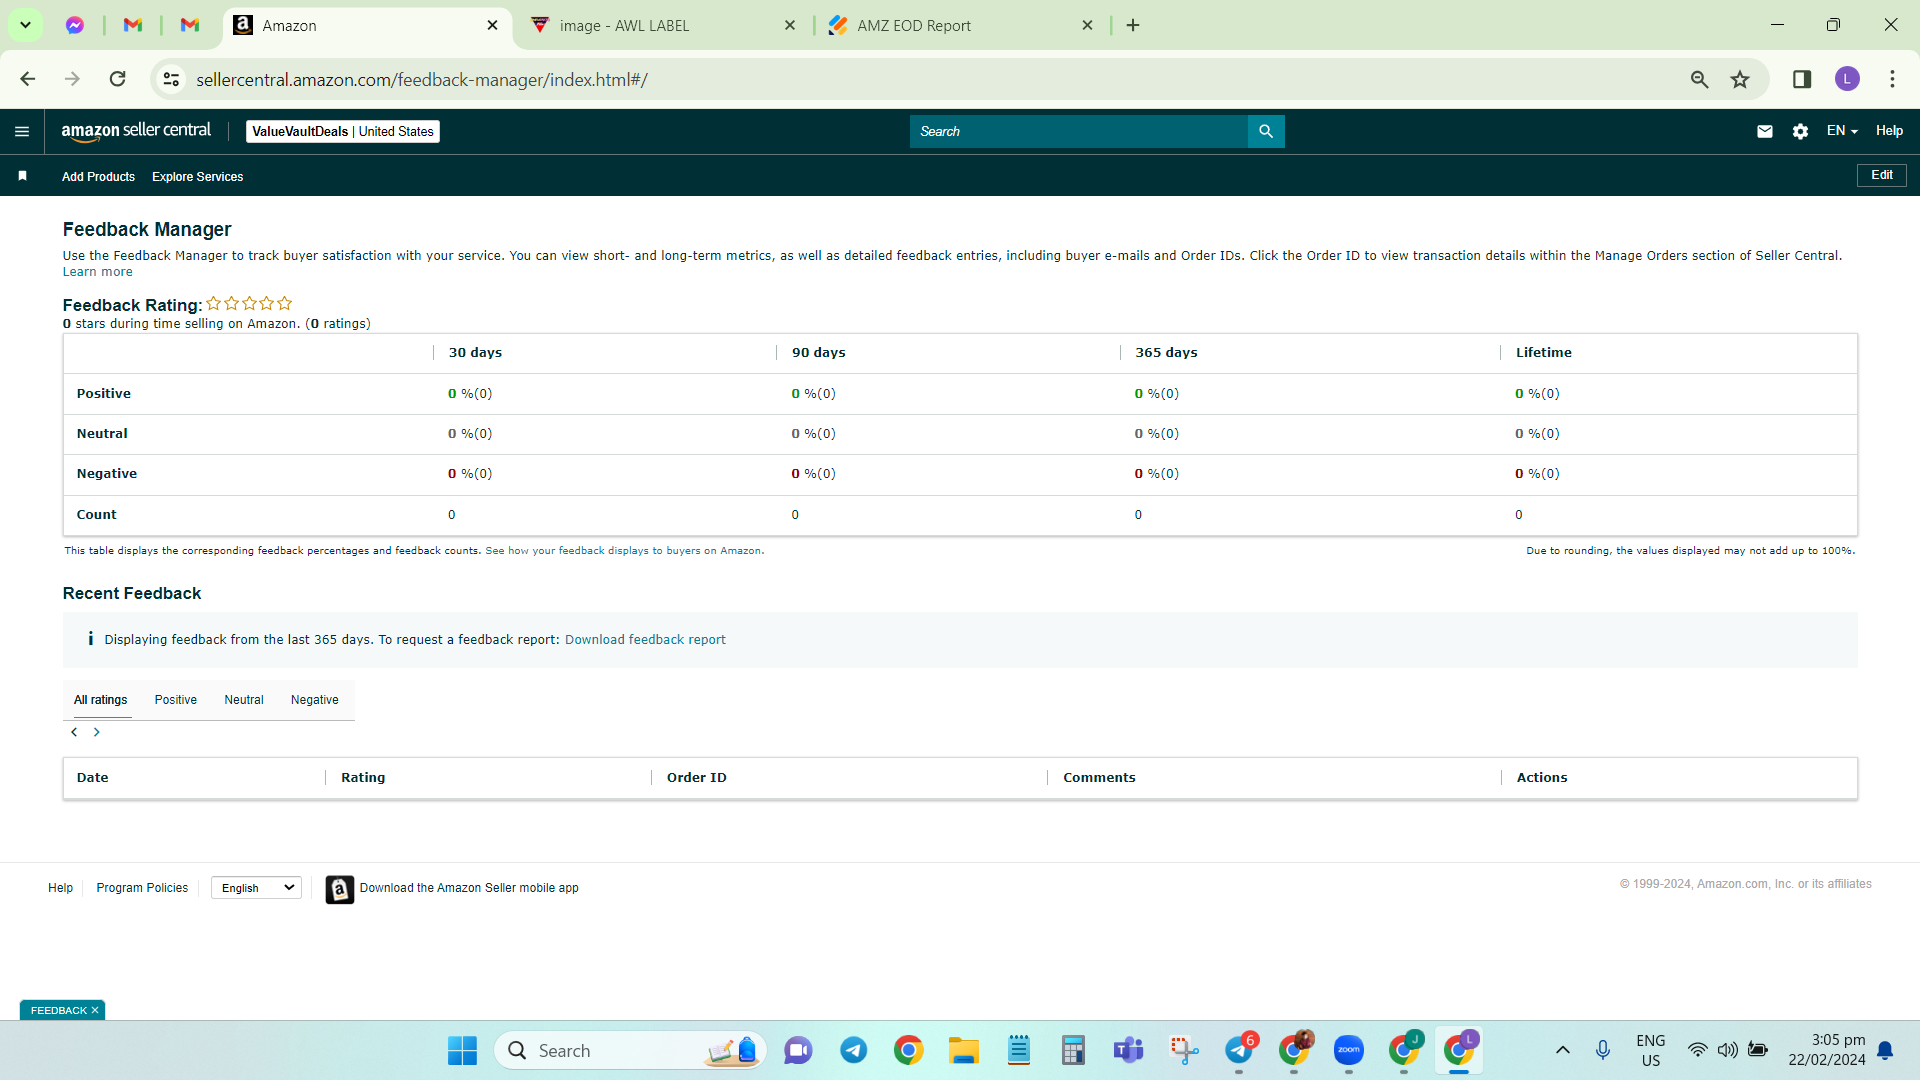Go to previous feedback page arrow
1920x1080 pixels.
tap(74, 732)
